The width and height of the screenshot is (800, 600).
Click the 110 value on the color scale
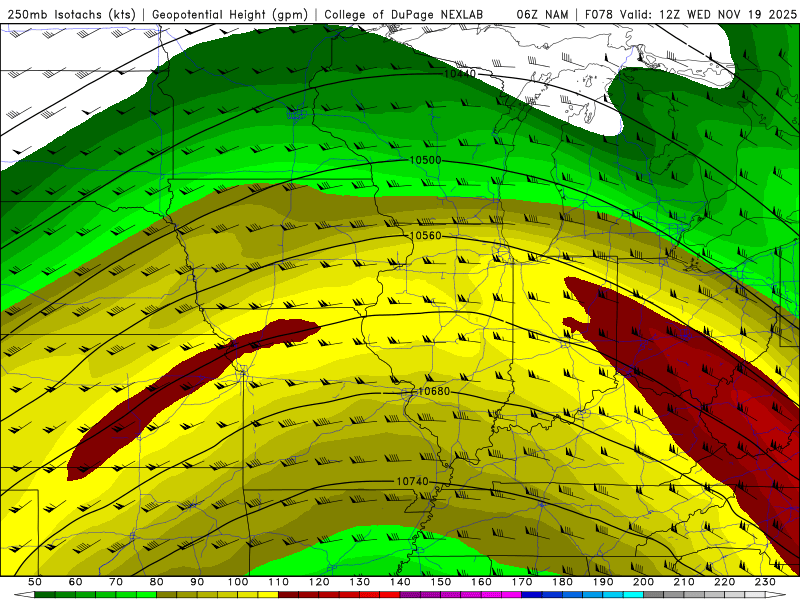[278, 582]
